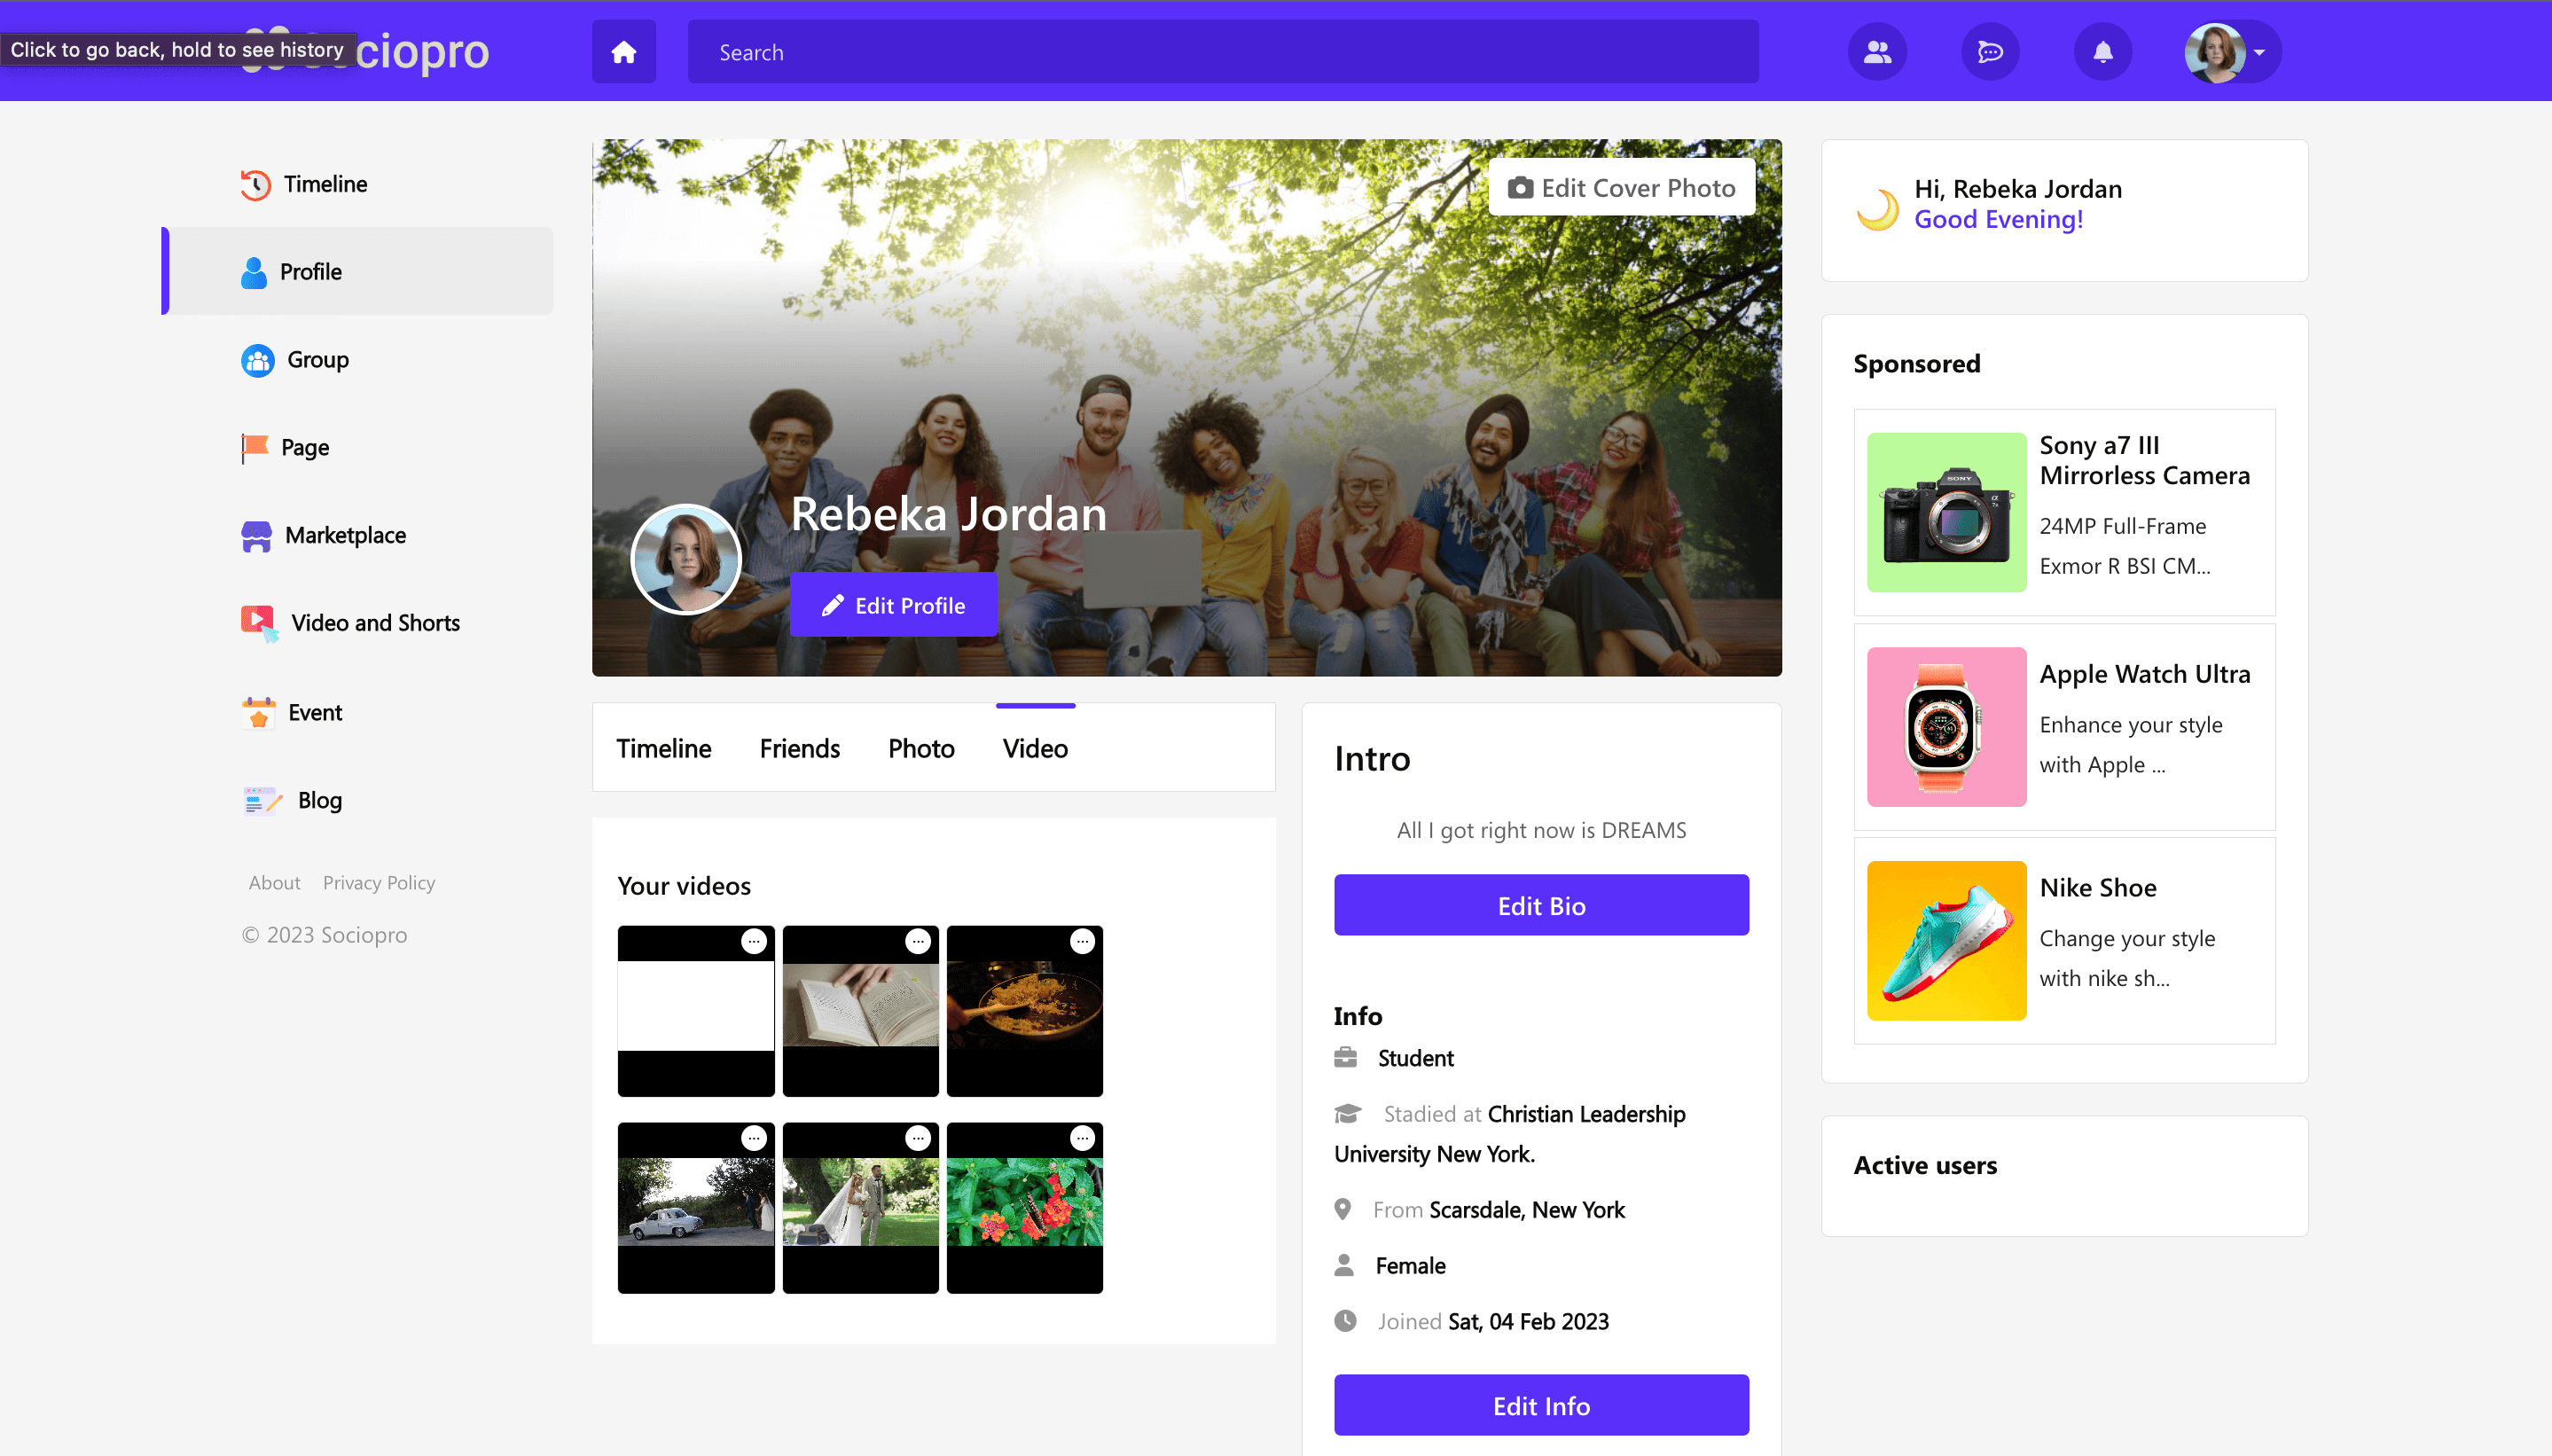
Task: Open the Messages chat icon
Action: pos(1989,51)
